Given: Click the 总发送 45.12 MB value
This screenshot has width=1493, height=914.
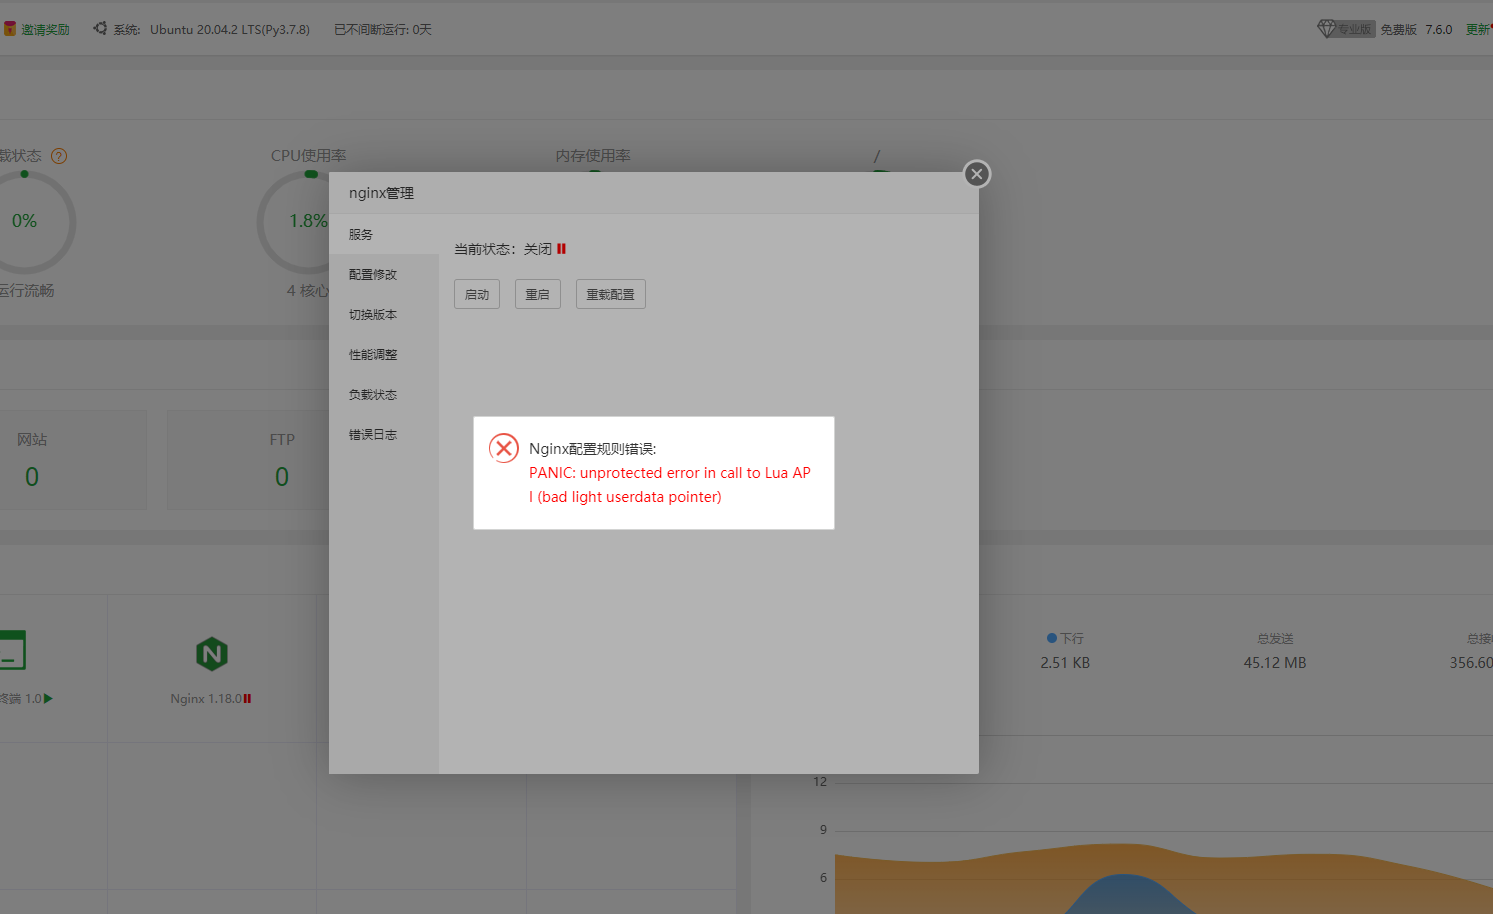Looking at the screenshot, I should click(x=1275, y=663).
